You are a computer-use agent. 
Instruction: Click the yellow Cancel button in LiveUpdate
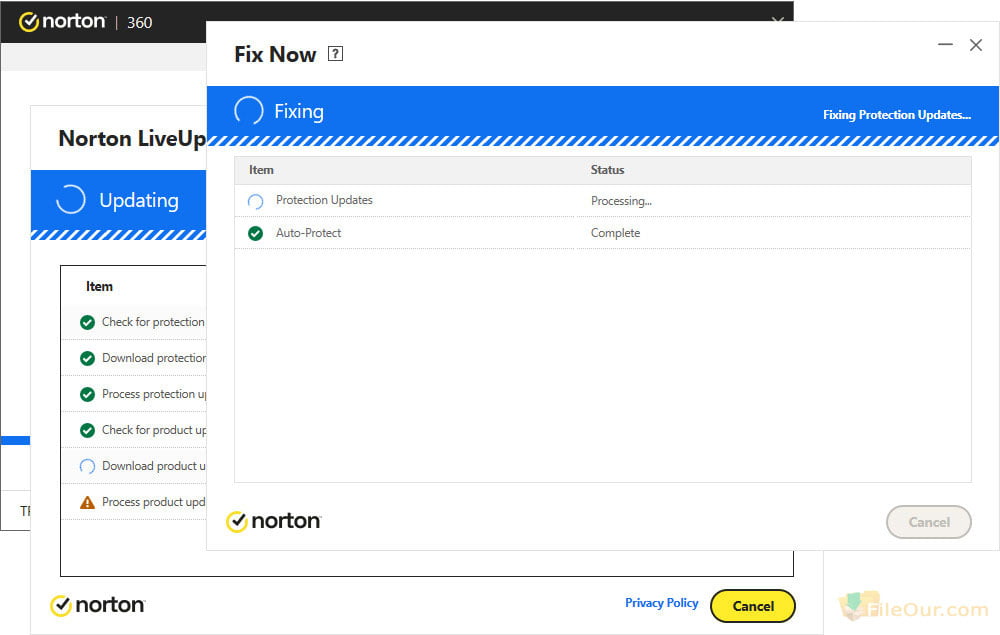[753, 606]
